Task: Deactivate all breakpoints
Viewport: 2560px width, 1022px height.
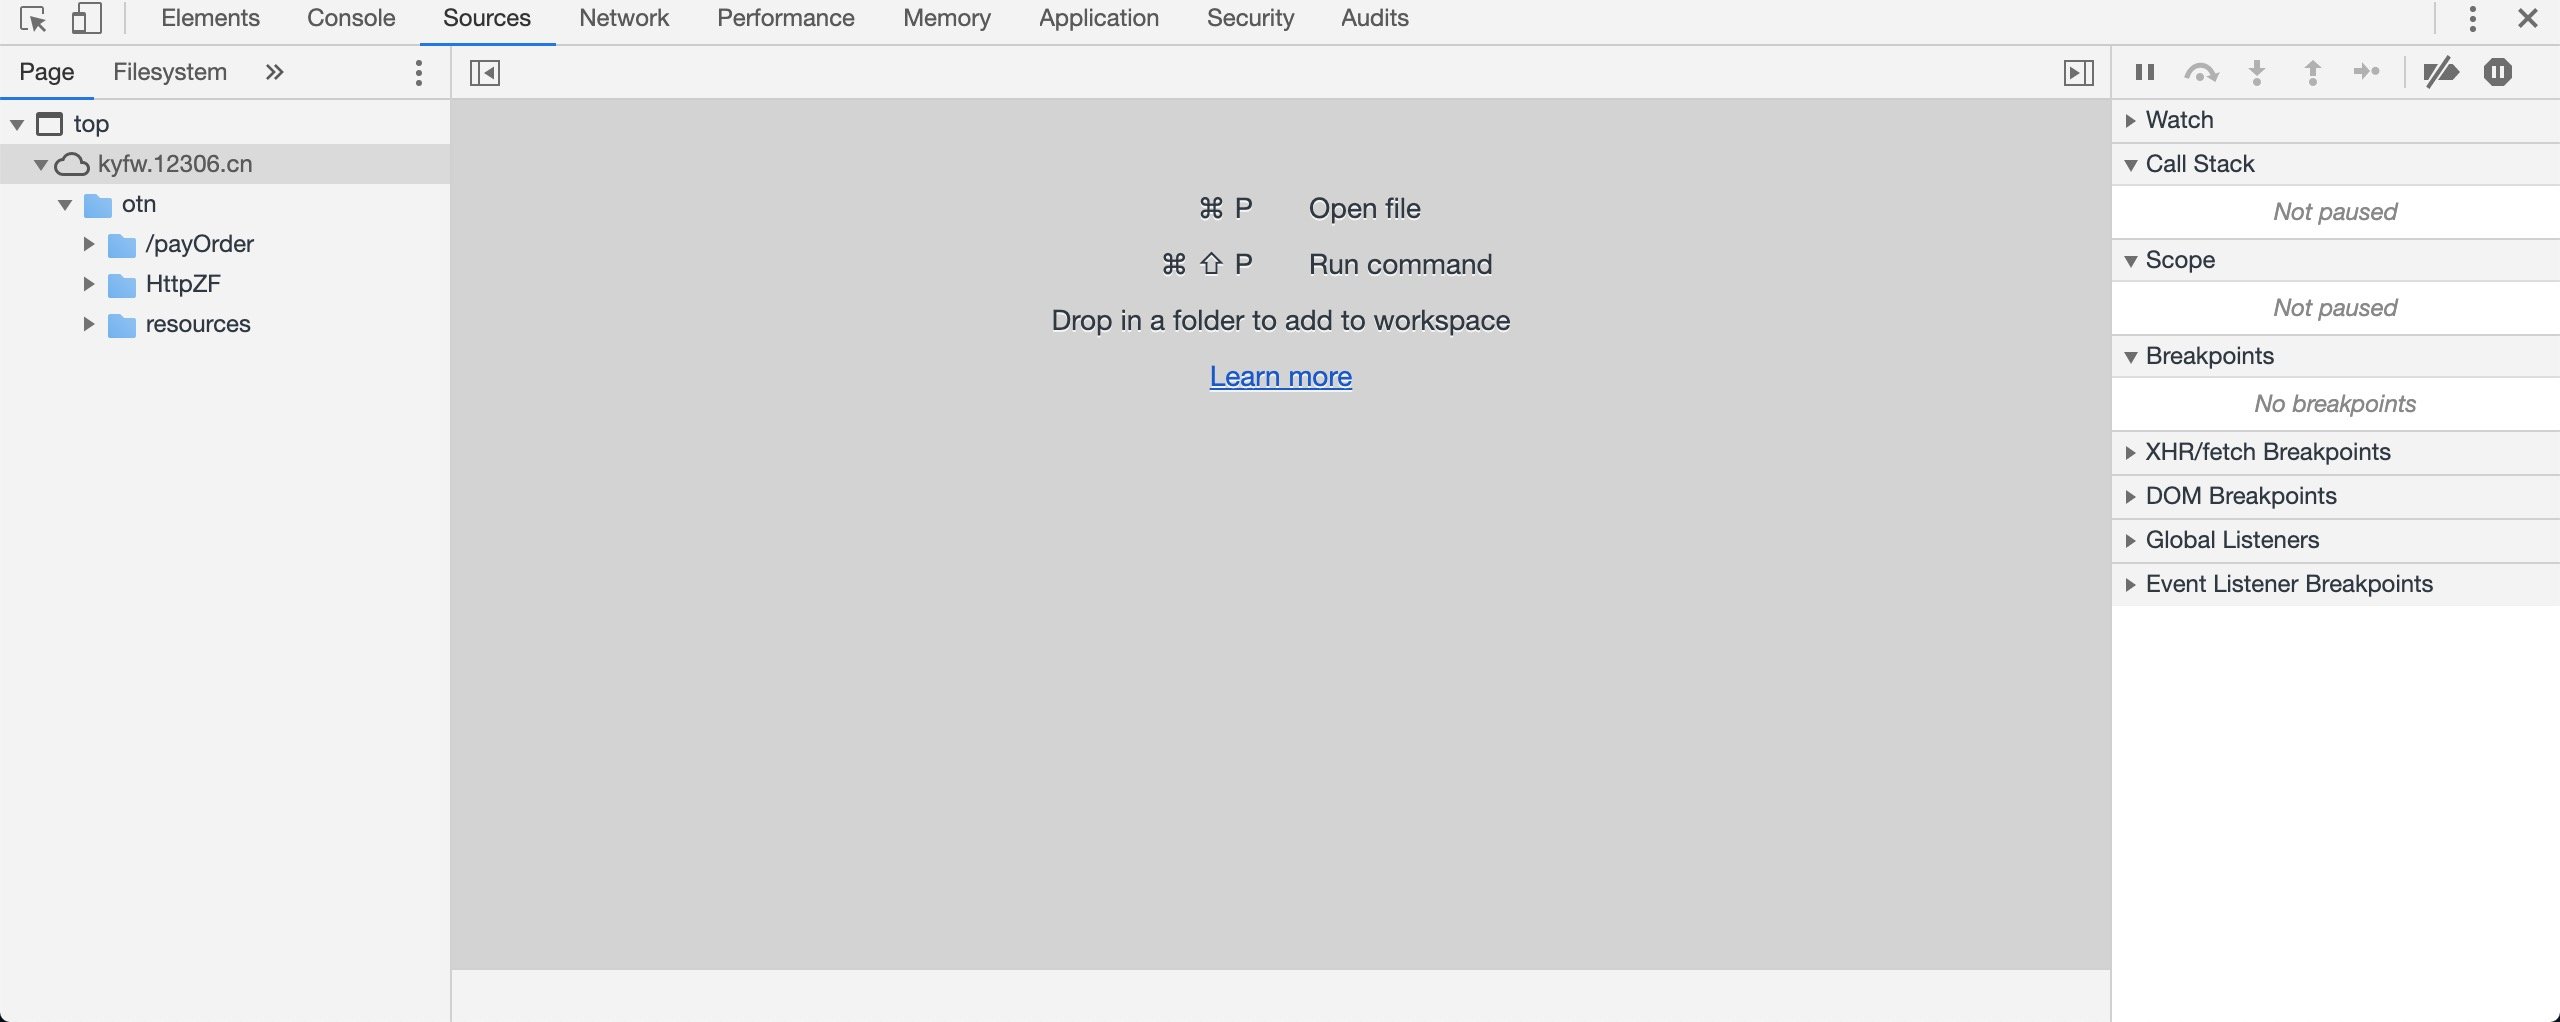Action: point(2440,72)
